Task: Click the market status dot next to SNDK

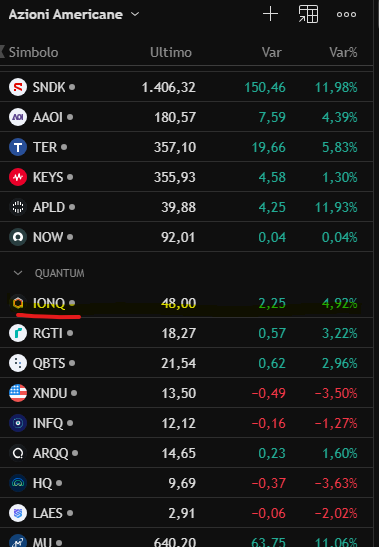Action: (x=72, y=87)
